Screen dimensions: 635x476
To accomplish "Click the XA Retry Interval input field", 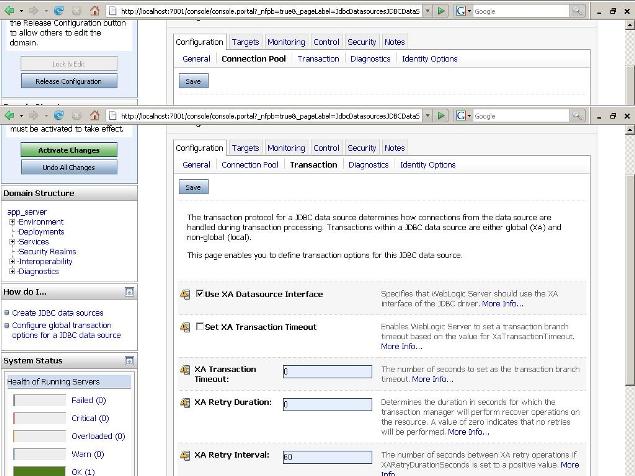I will point(327,457).
